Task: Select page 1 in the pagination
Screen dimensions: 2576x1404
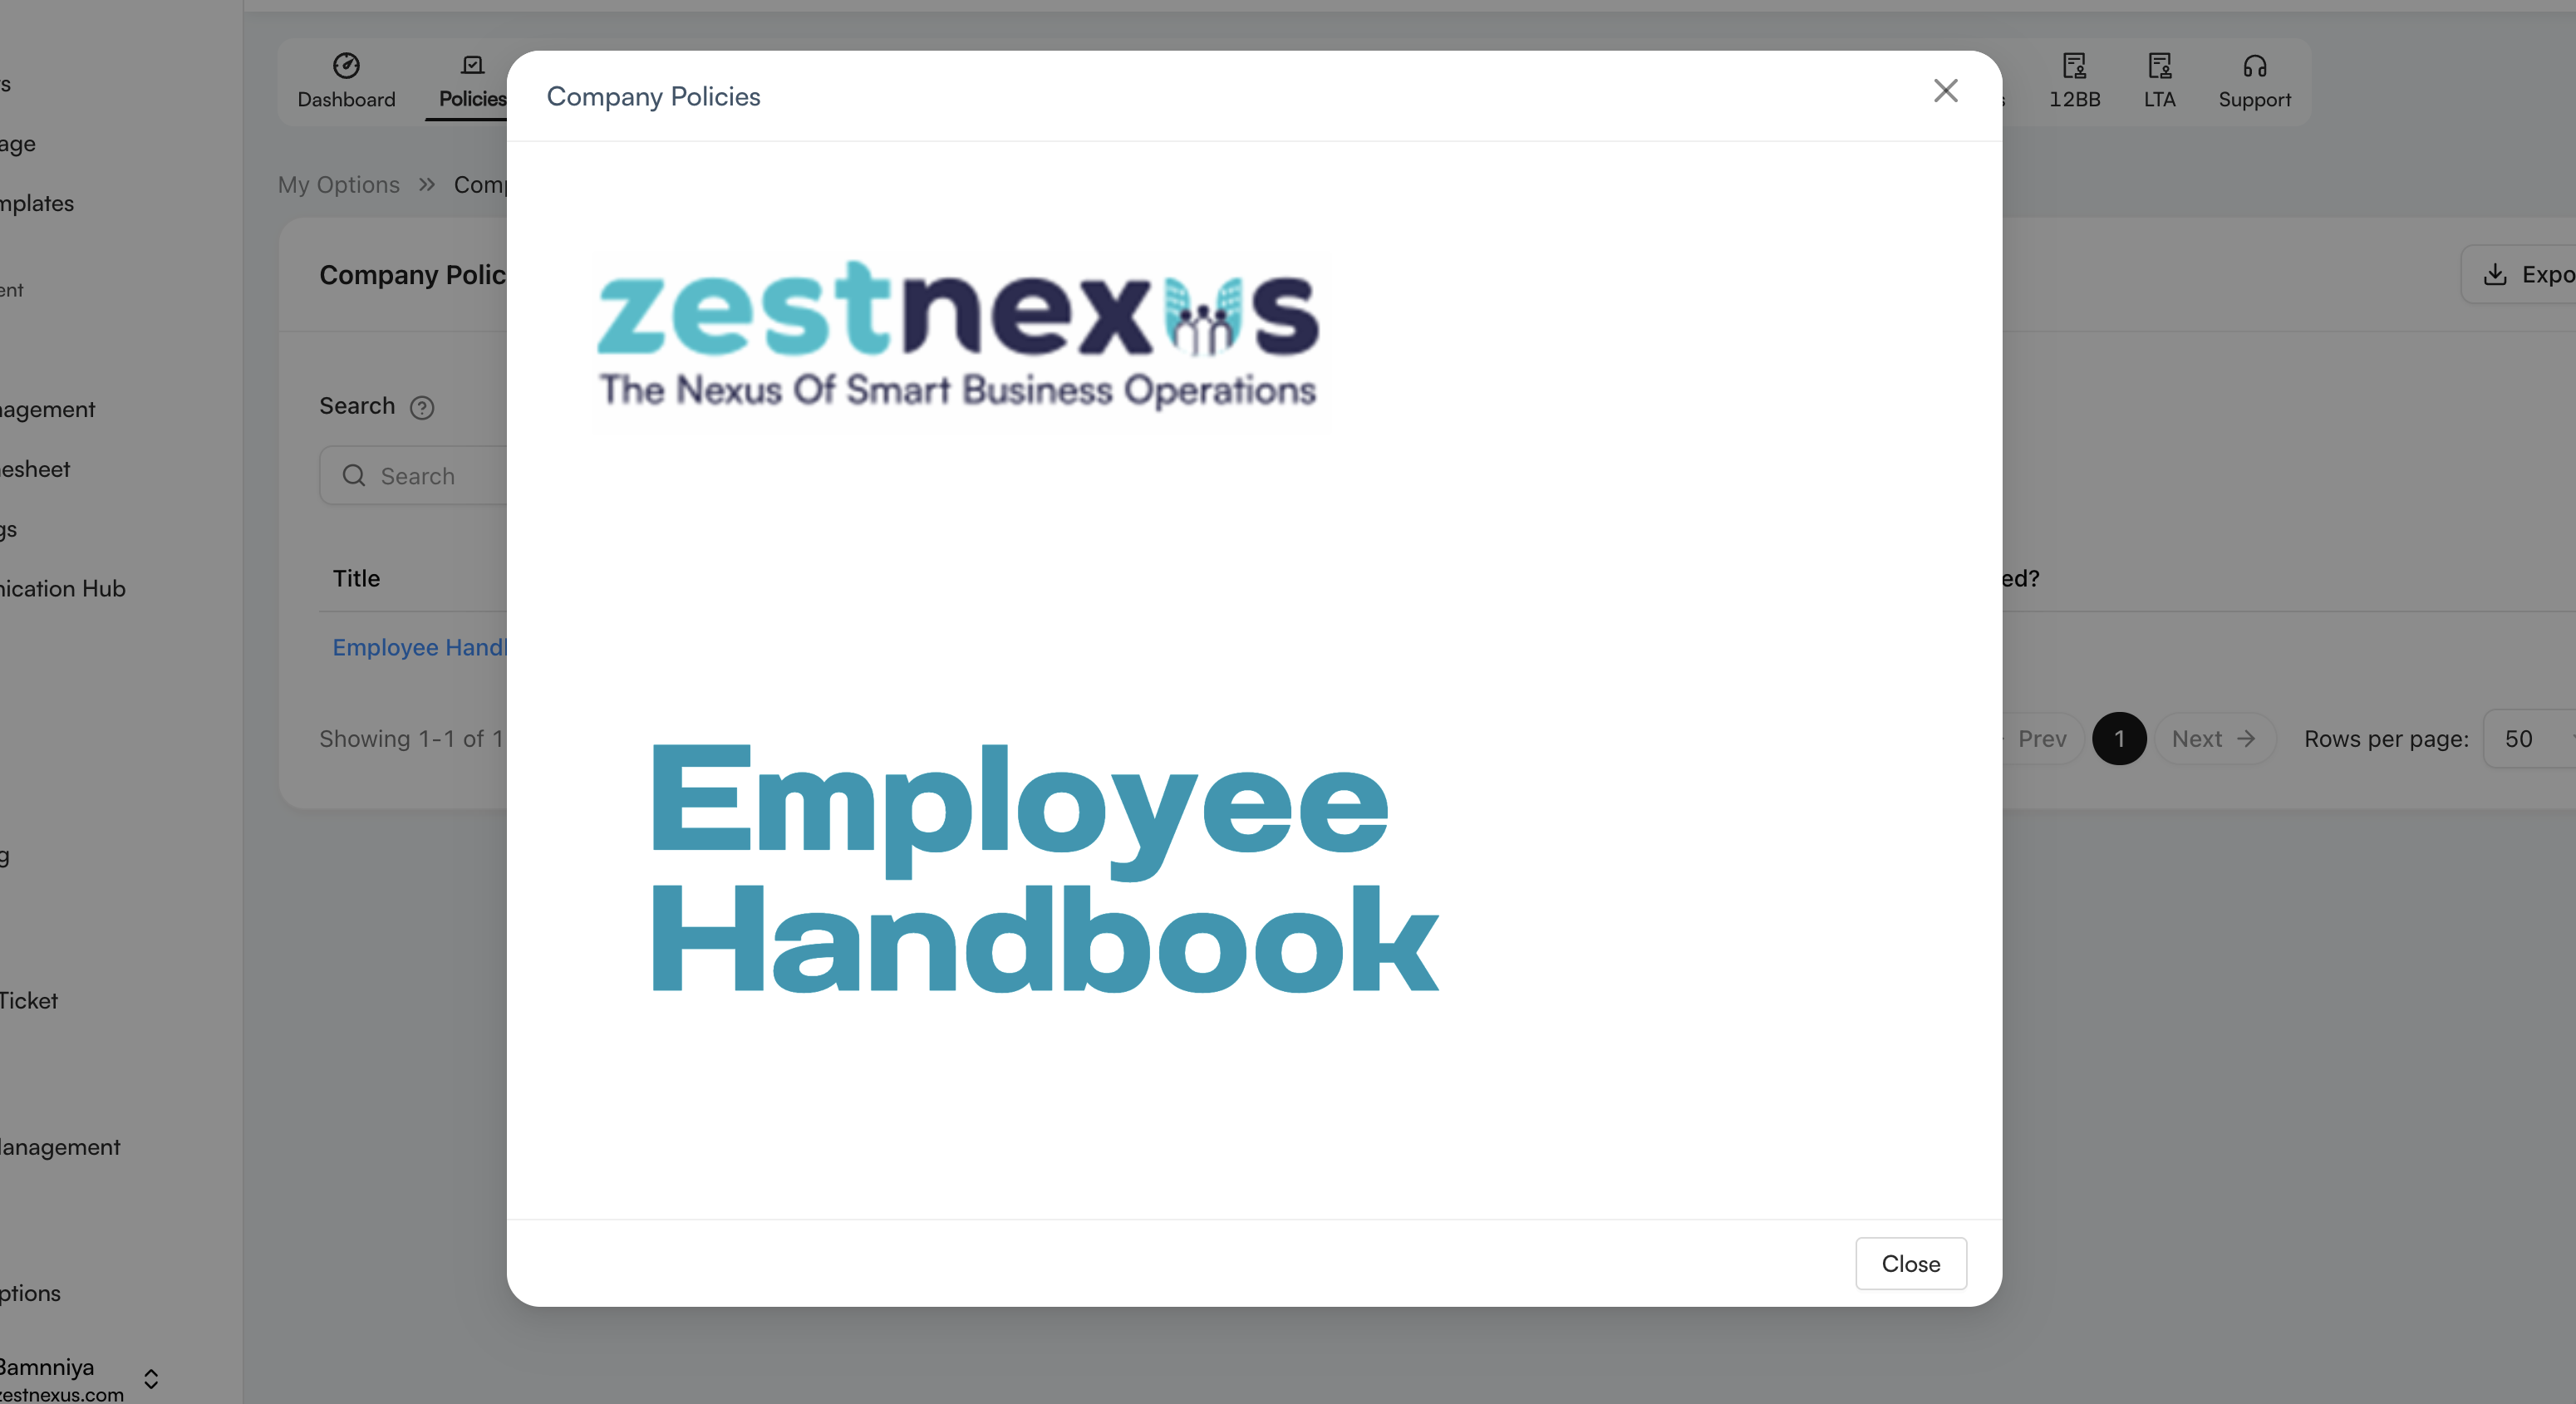Action: [x=2118, y=739]
